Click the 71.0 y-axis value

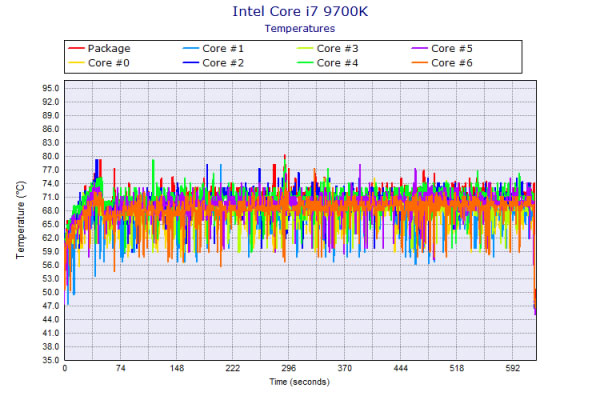[x=51, y=197]
